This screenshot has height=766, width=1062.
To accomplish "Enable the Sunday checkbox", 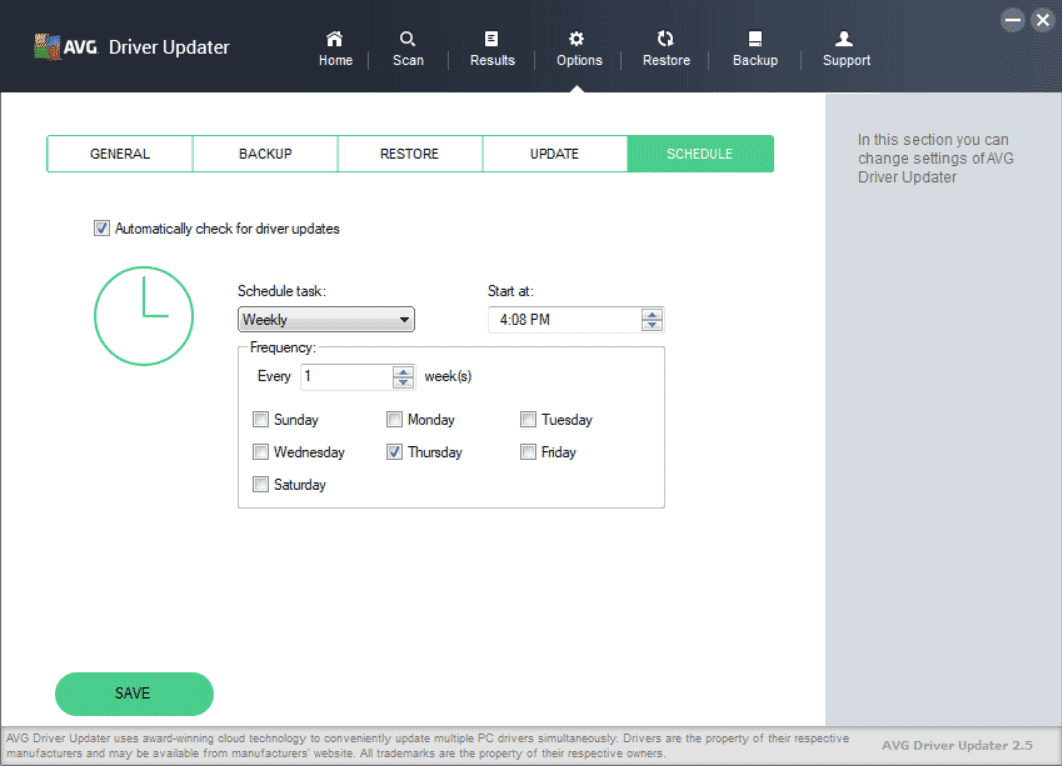I will click(260, 419).
